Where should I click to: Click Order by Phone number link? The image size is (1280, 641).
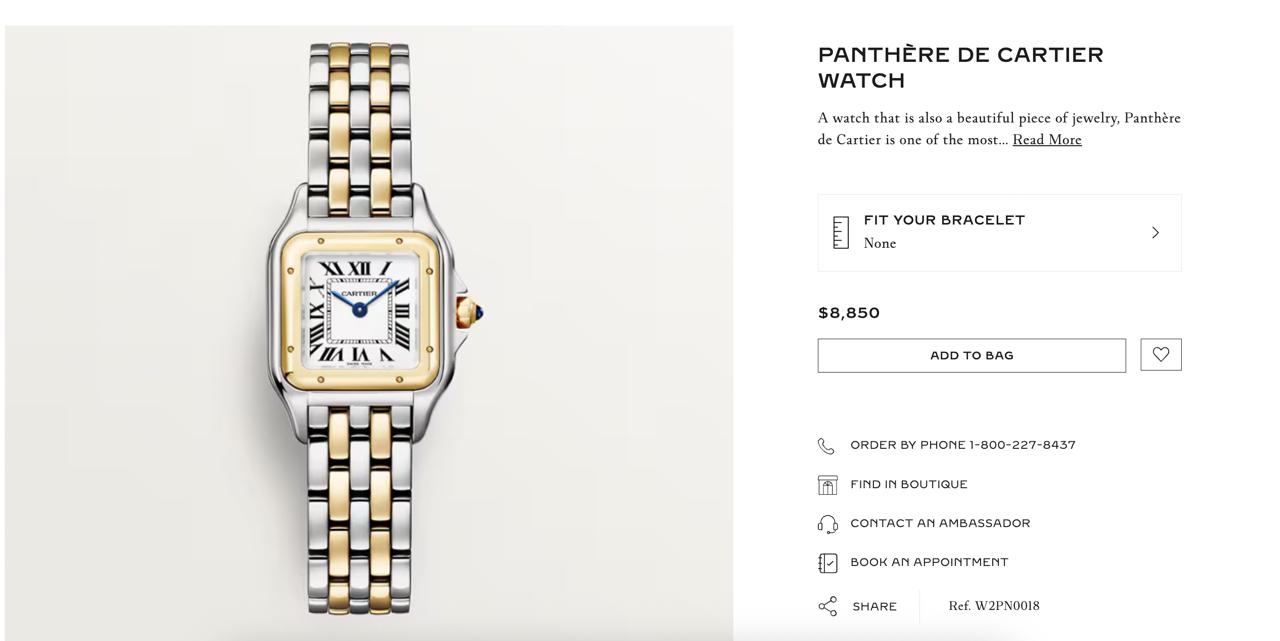pos(963,446)
